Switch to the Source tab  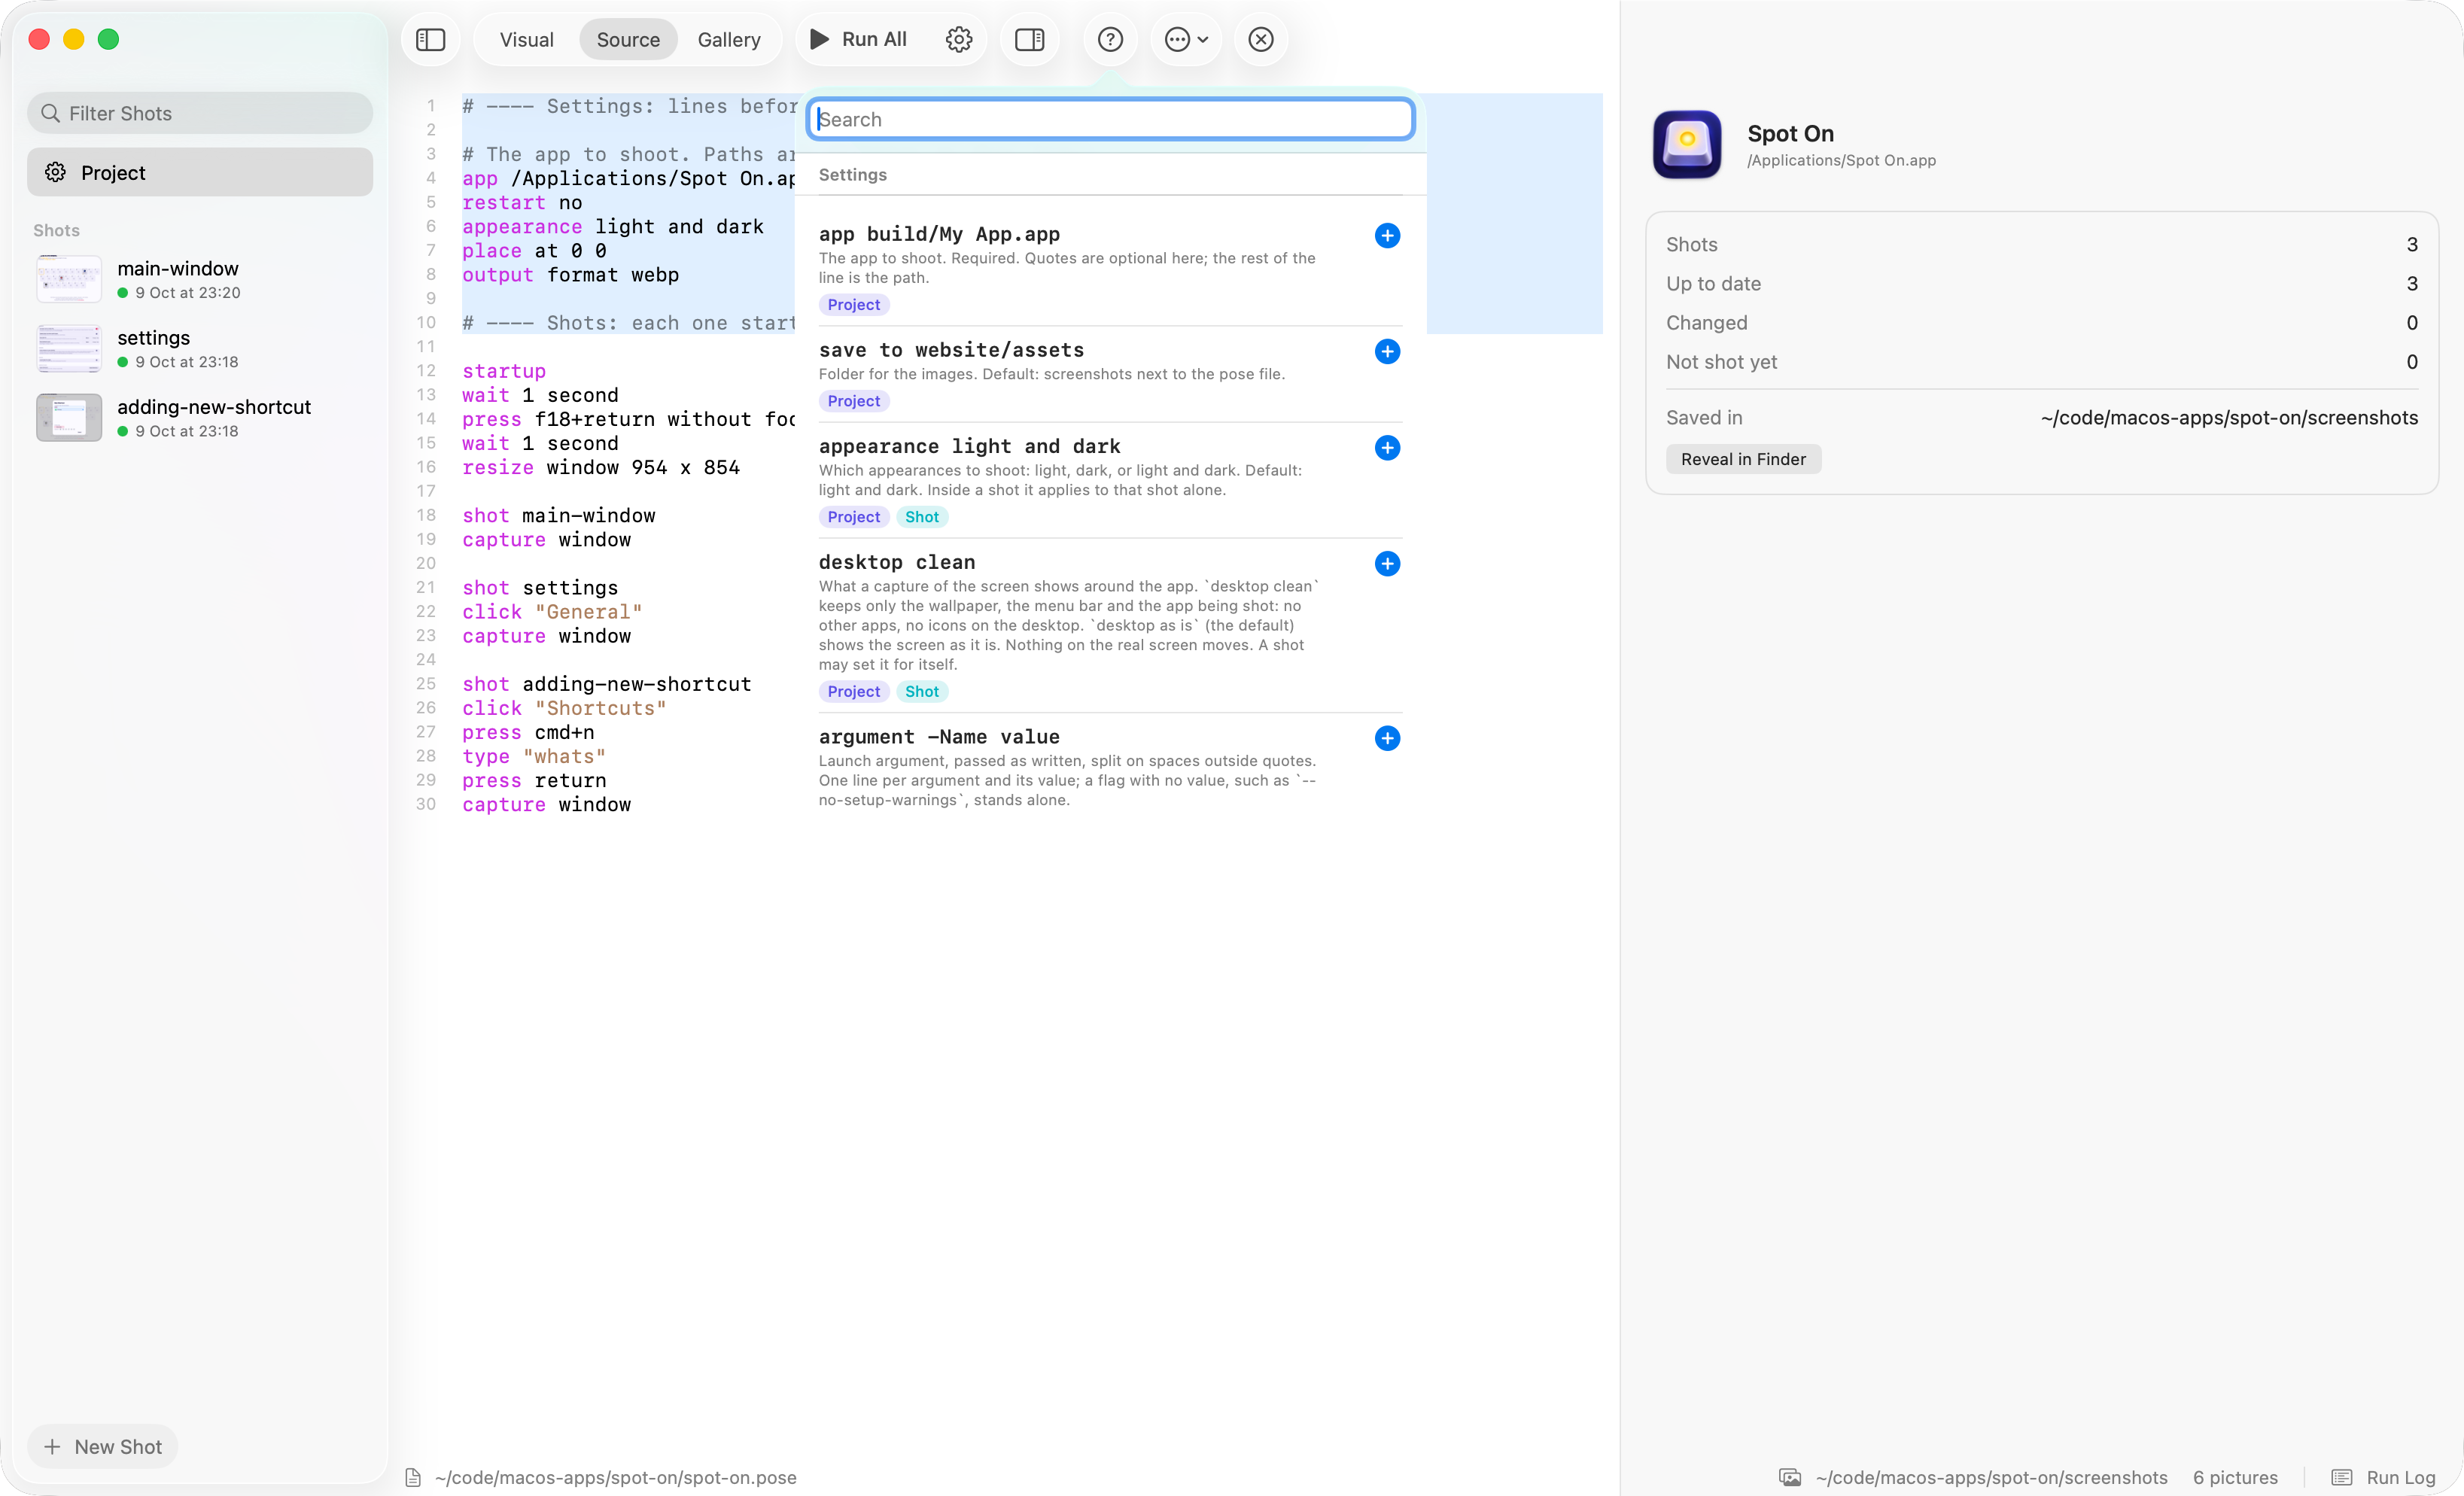point(628,39)
